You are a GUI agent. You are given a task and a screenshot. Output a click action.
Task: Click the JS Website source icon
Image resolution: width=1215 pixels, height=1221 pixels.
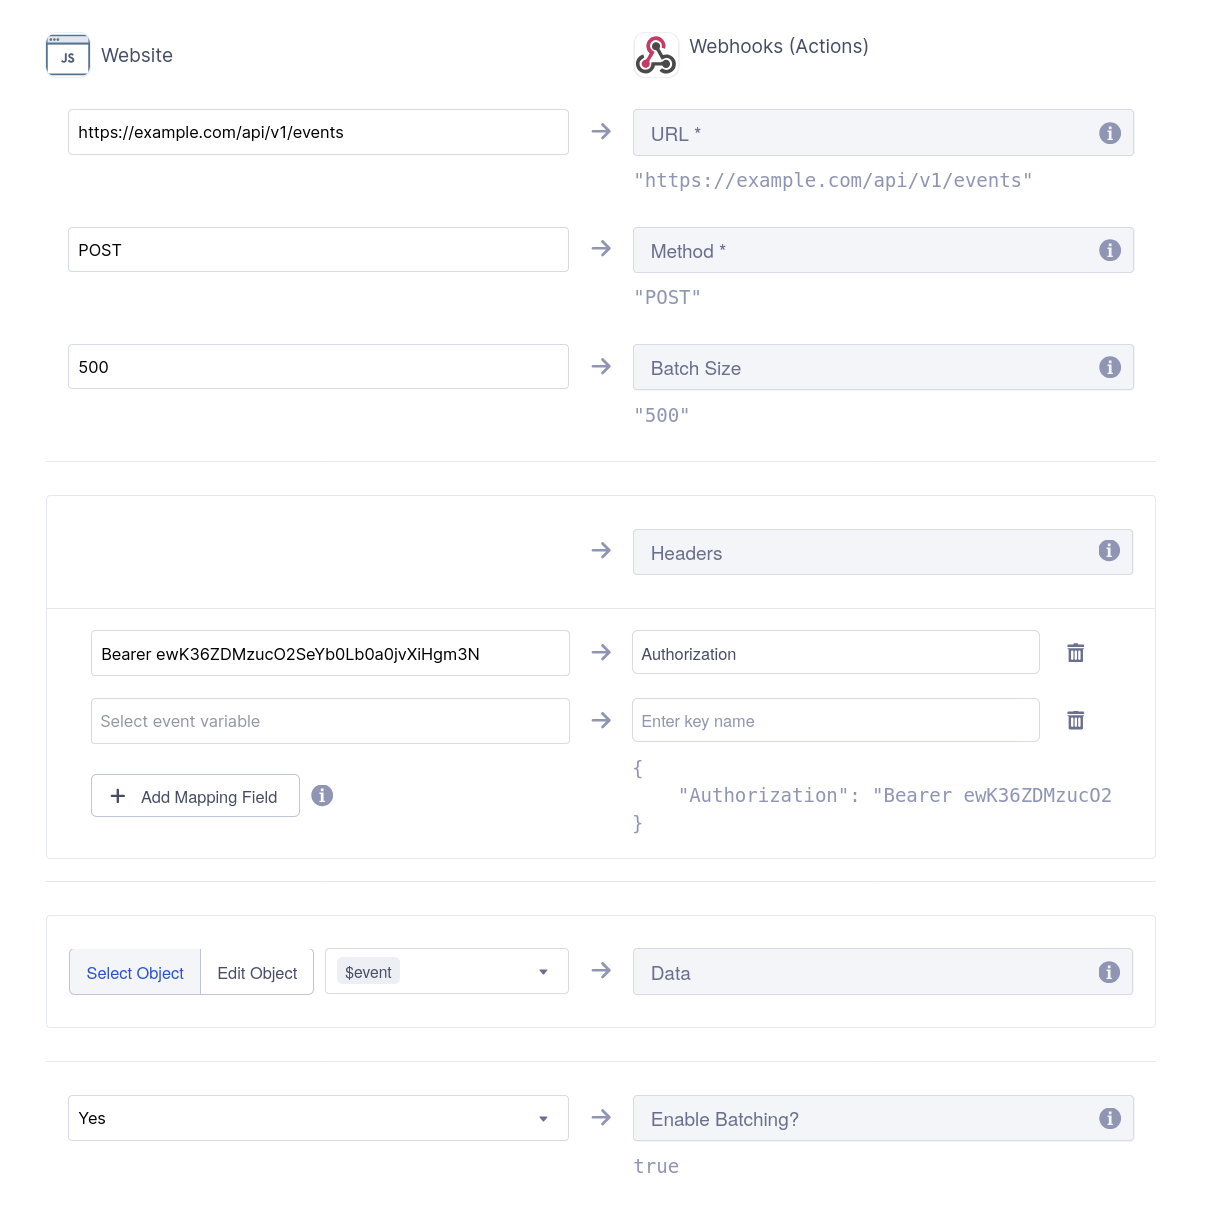(x=67, y=55)
